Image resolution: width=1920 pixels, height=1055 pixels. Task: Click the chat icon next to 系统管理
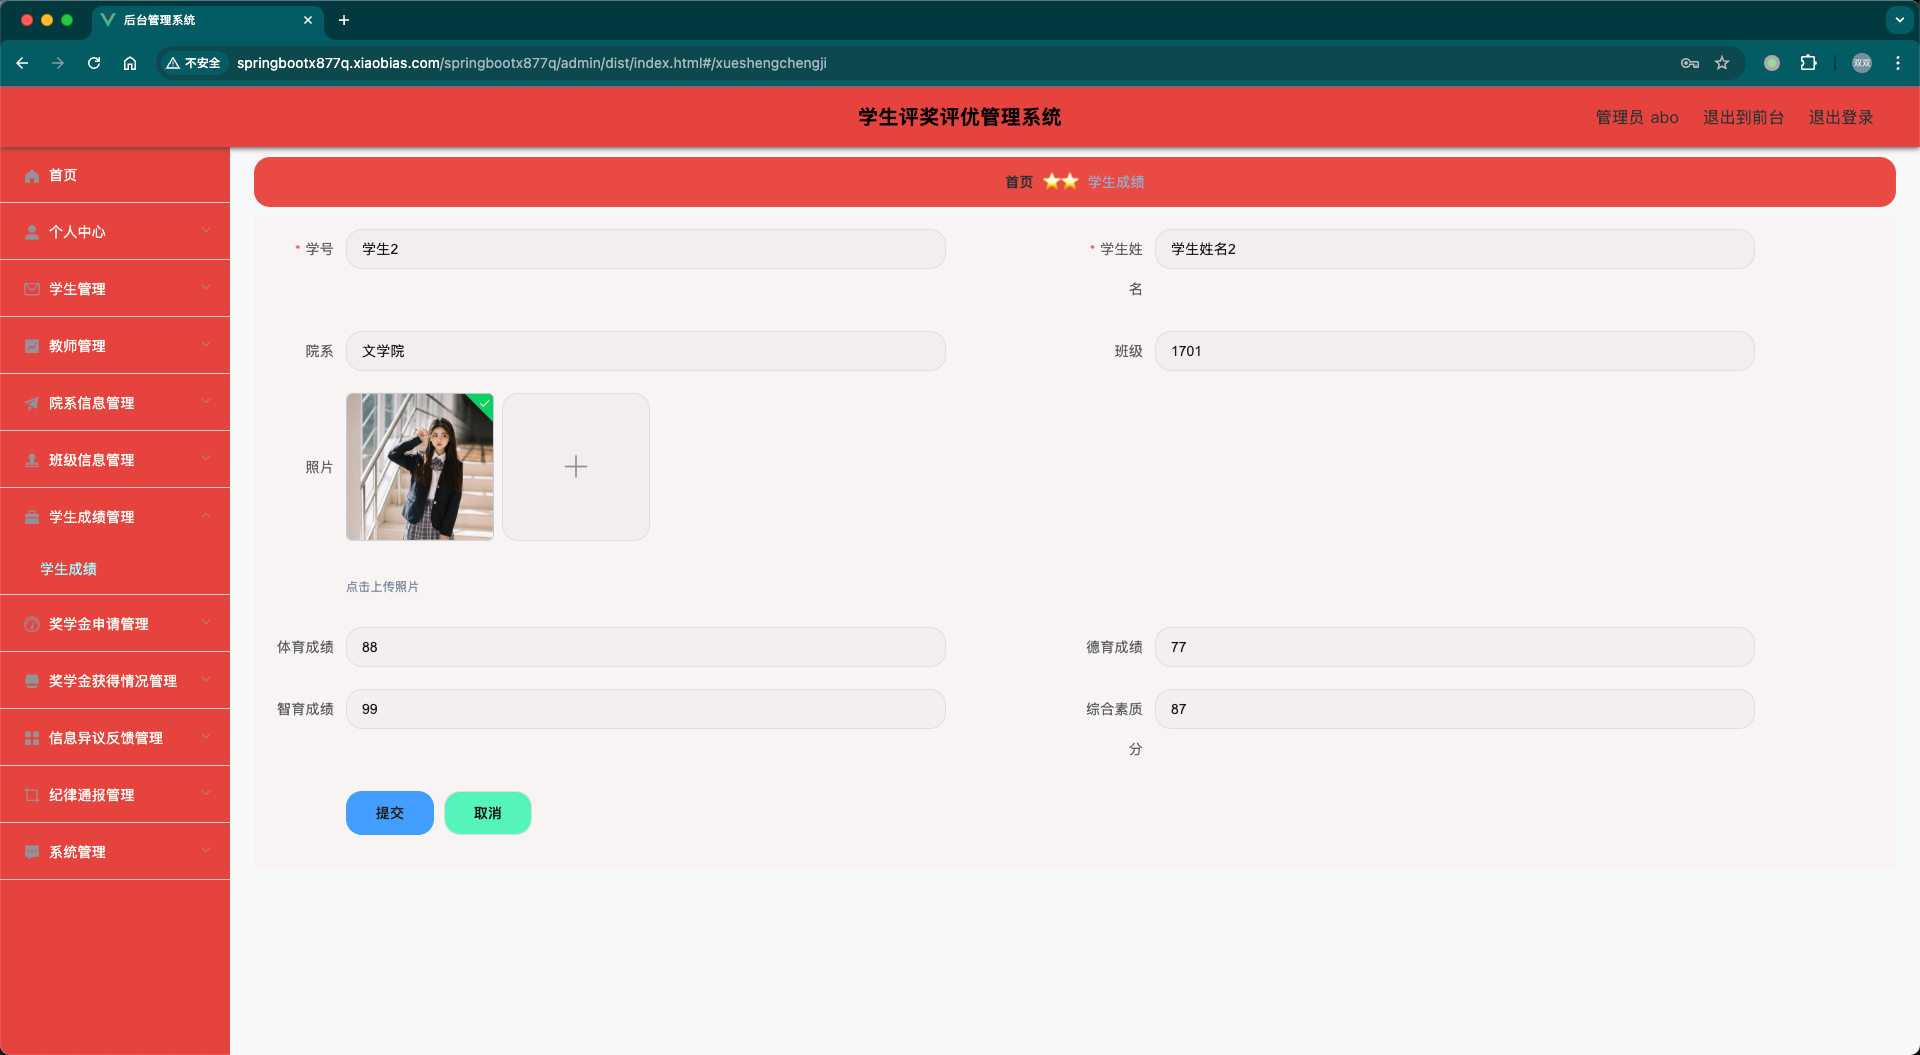coord(32,852)
